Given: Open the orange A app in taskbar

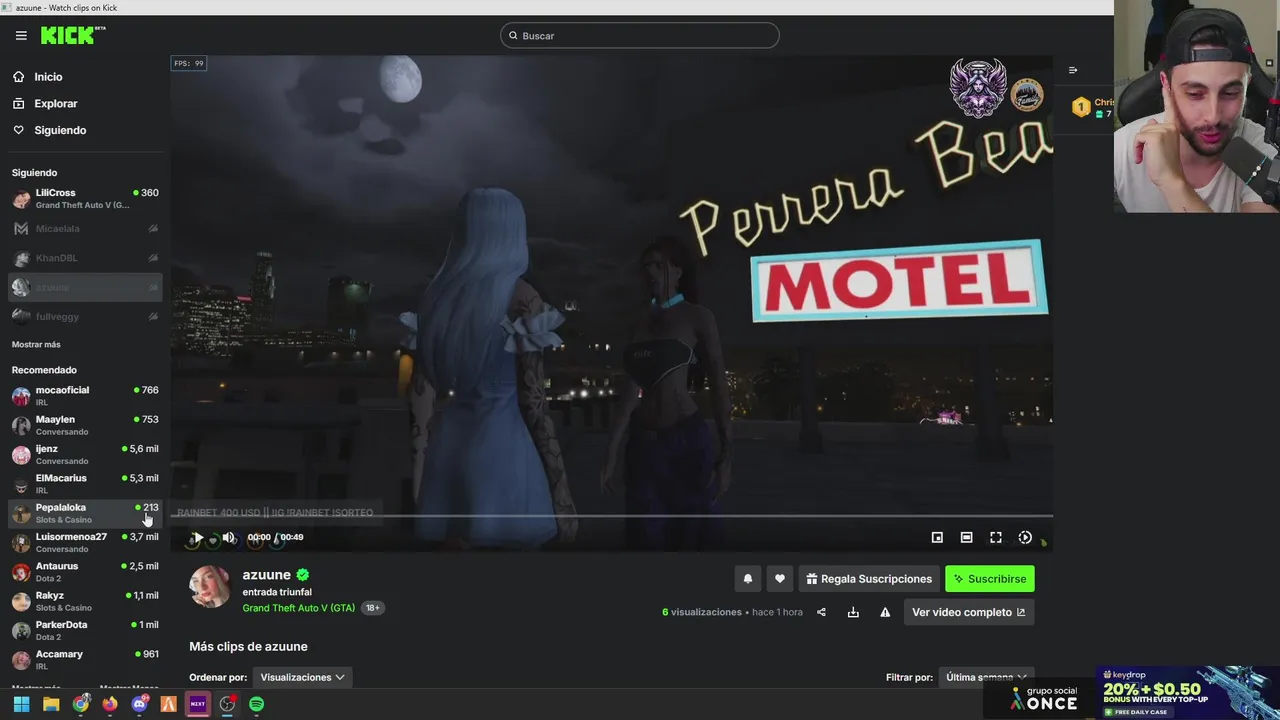Looking at the screenshot, I should [168, 704].
